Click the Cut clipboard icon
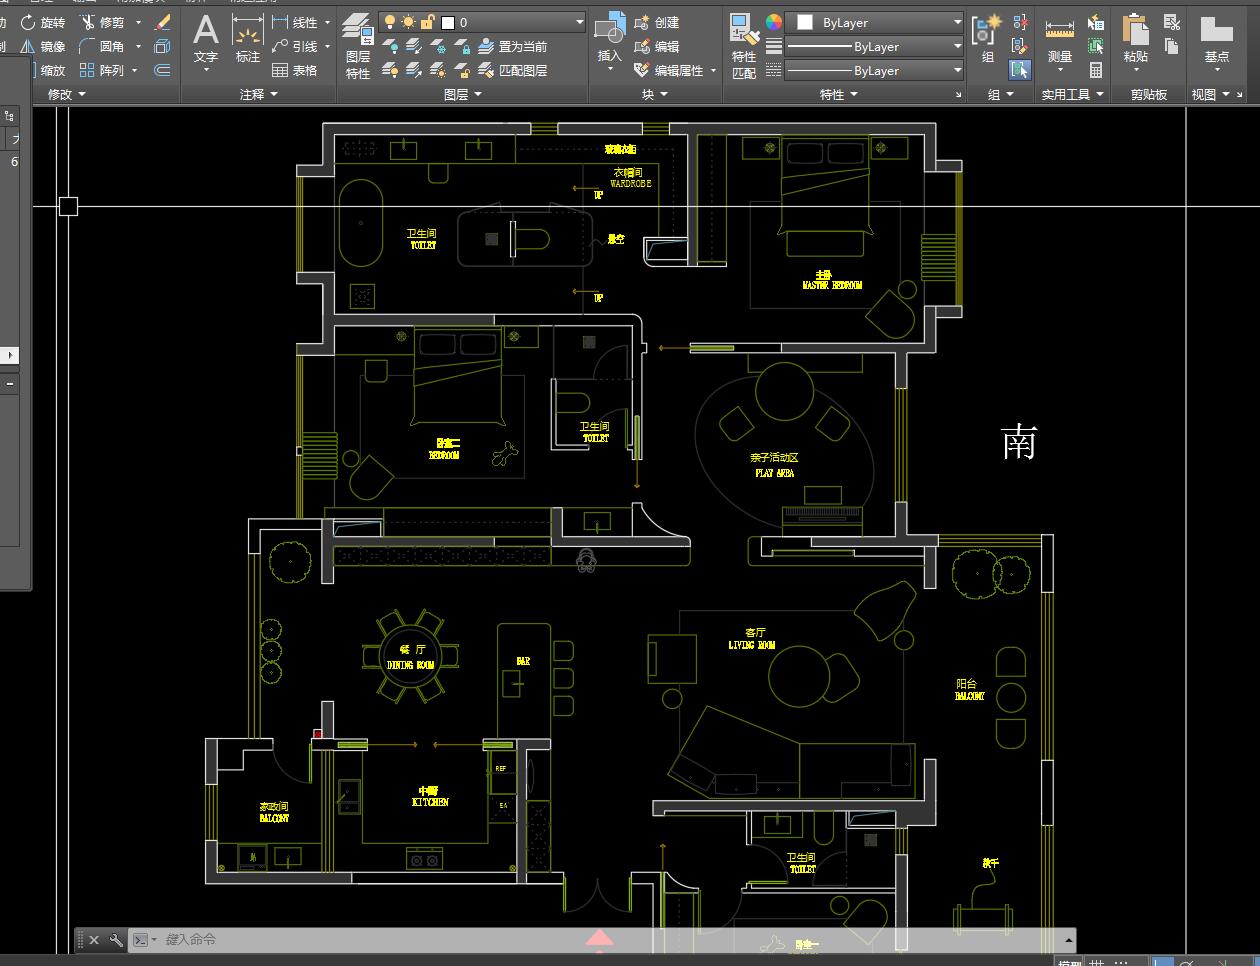1260x966 pixels. 1172,22
